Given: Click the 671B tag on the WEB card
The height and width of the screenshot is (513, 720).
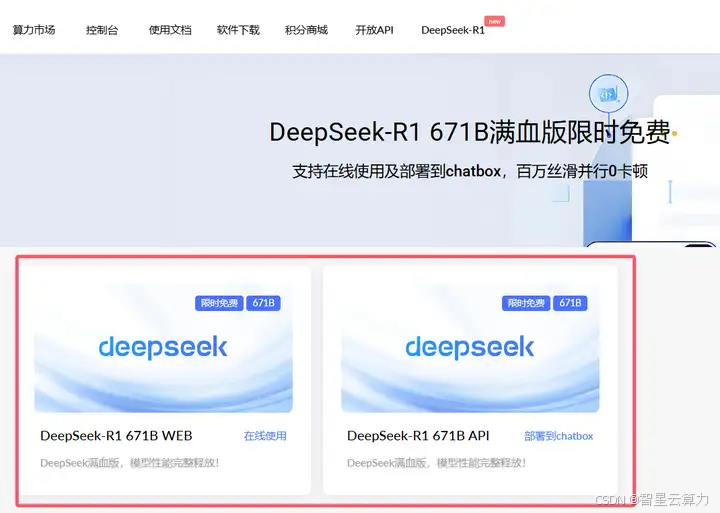Looking at the screenshot, I should click(264, 303).
